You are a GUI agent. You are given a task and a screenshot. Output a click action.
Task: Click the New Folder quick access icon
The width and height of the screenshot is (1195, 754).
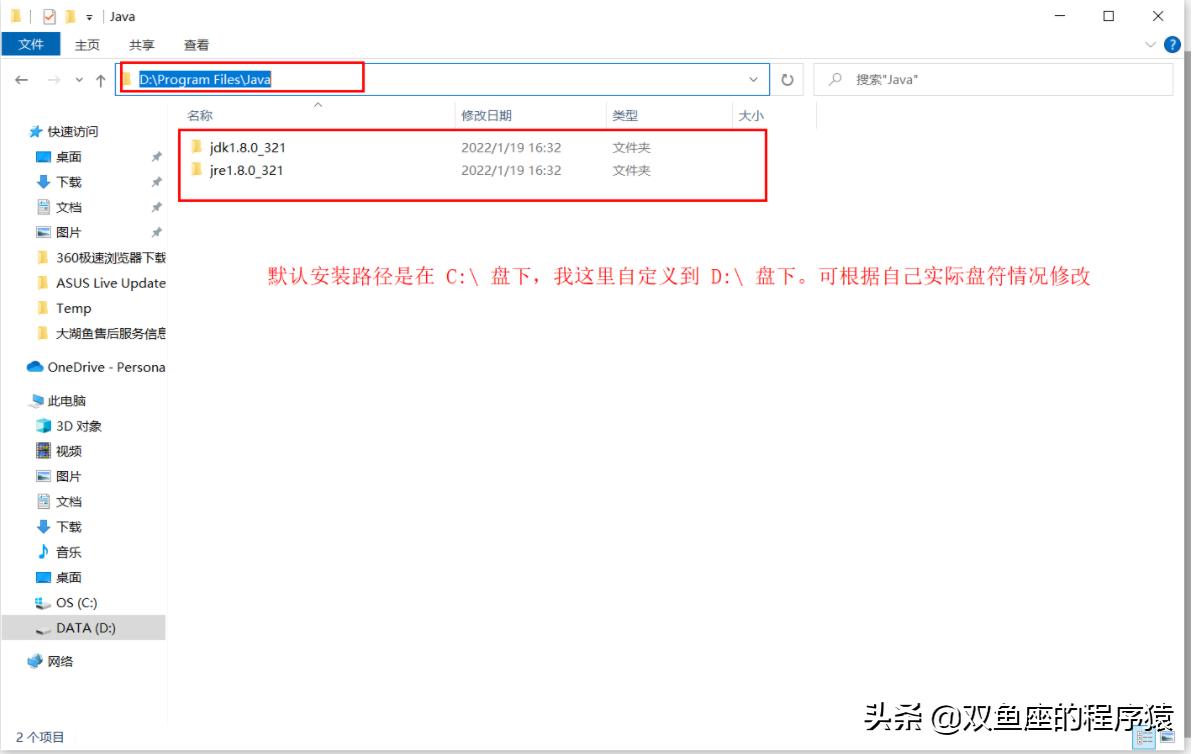(72, 16)
